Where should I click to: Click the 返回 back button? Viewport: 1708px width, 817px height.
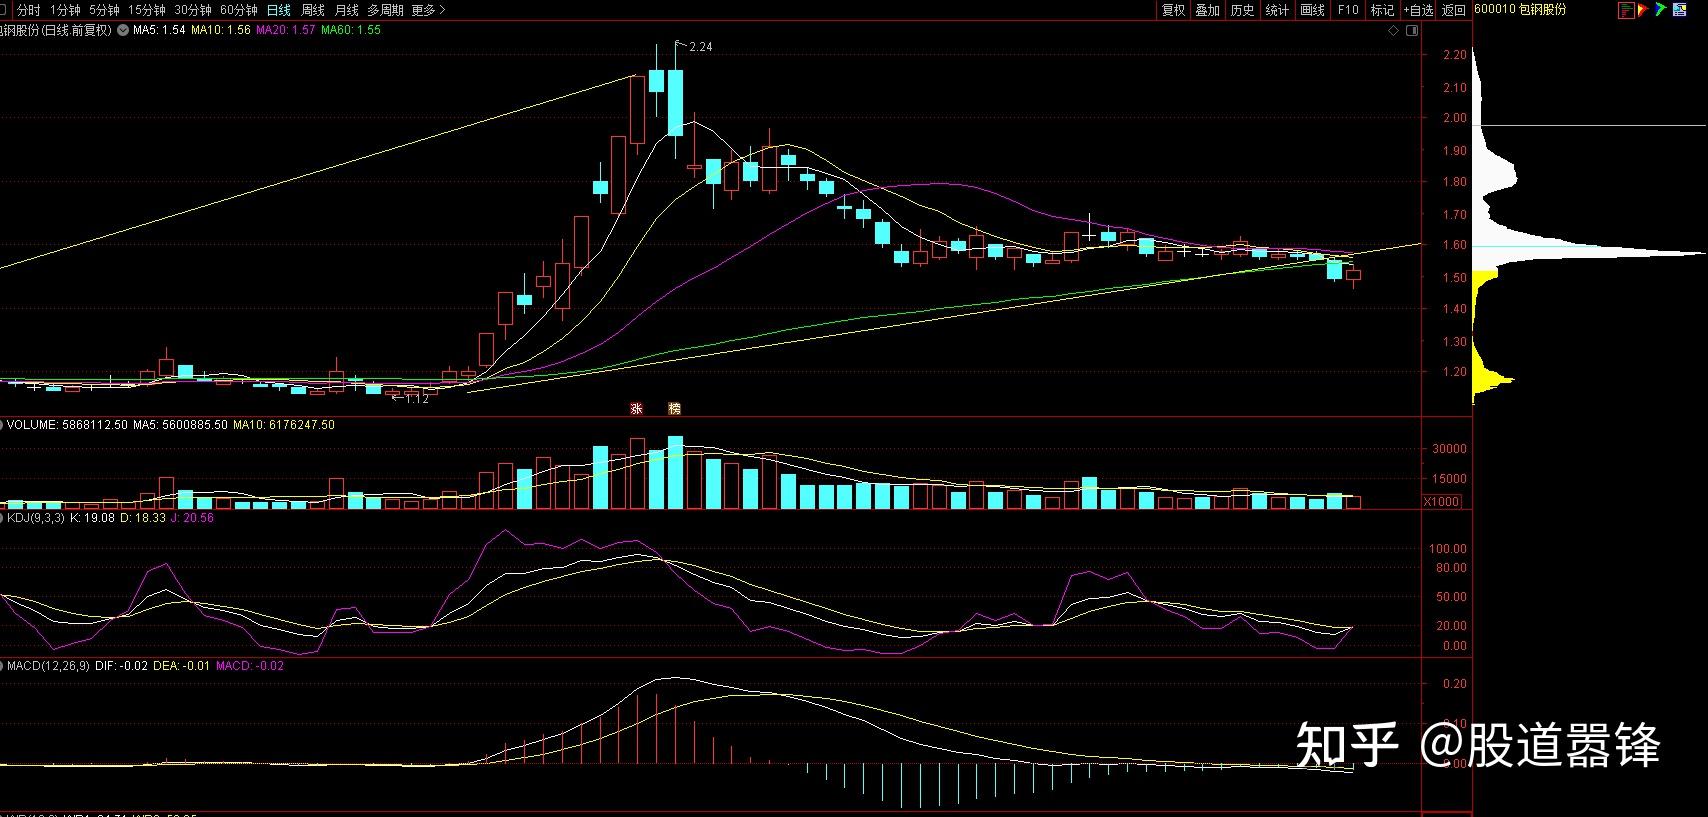[1454, 10]
